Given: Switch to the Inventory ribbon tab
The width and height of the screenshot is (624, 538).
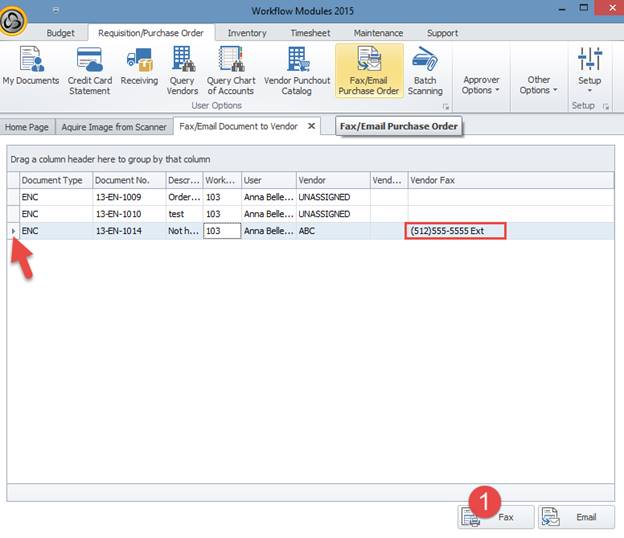Looking at the screenshot, I should [247, 33].
